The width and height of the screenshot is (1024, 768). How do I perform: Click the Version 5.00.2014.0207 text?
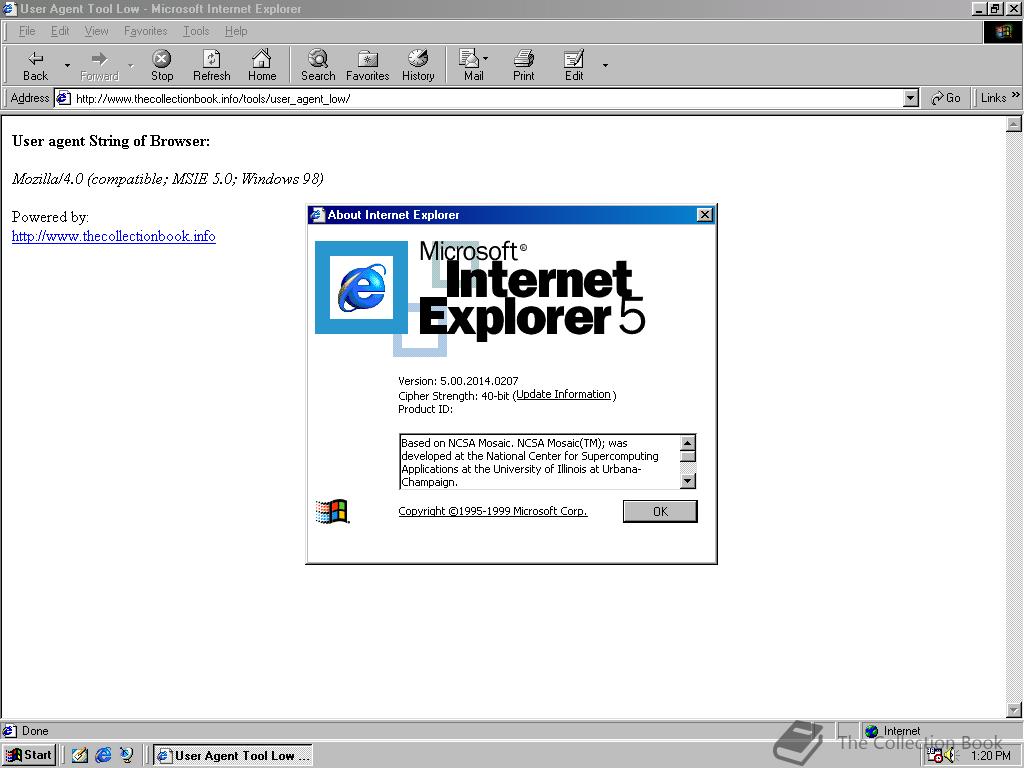(458, 381)
